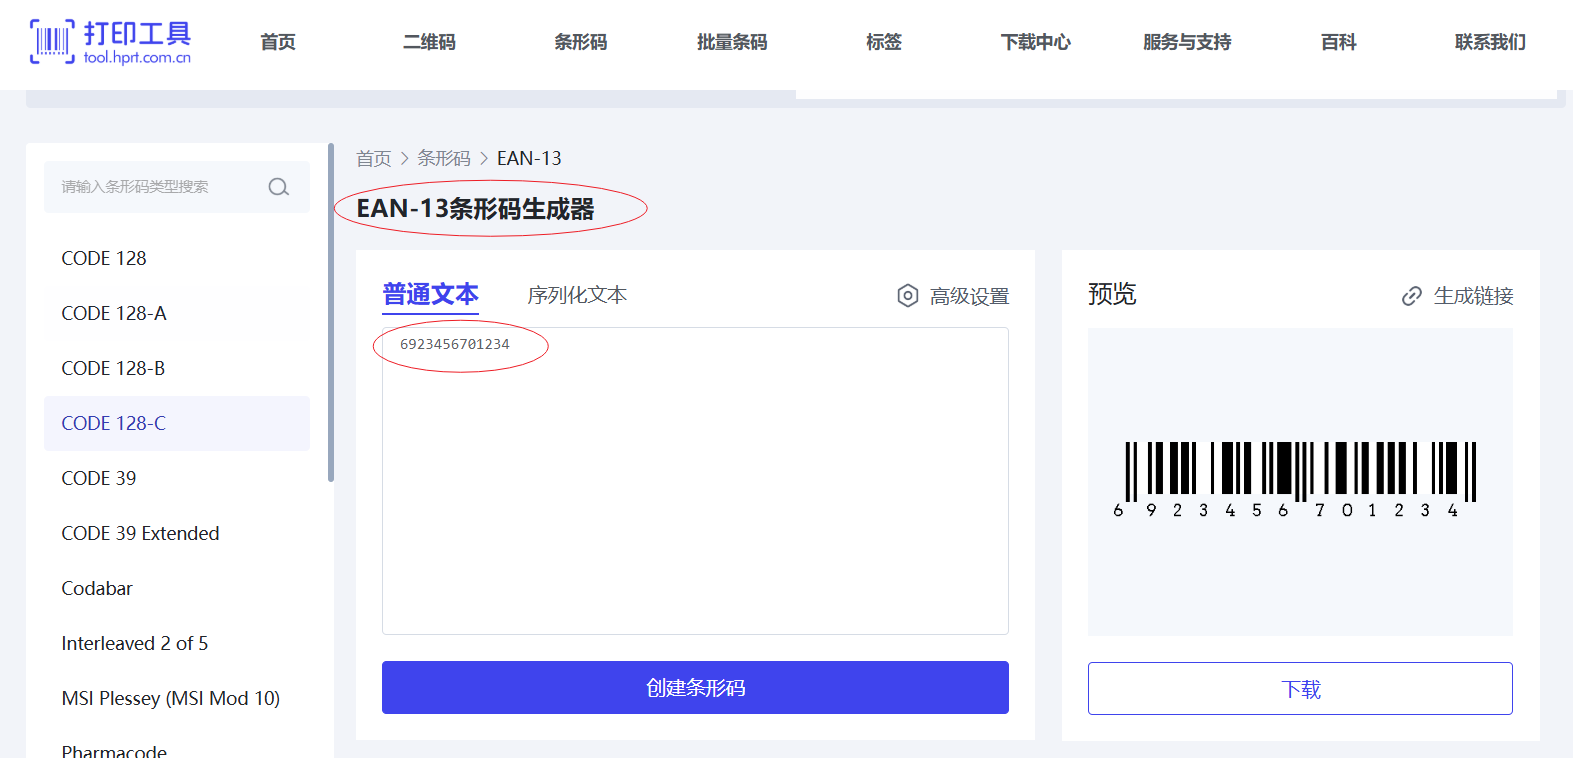
Task: Select CODE 39 Extended in list
Action: pos(177,533)
